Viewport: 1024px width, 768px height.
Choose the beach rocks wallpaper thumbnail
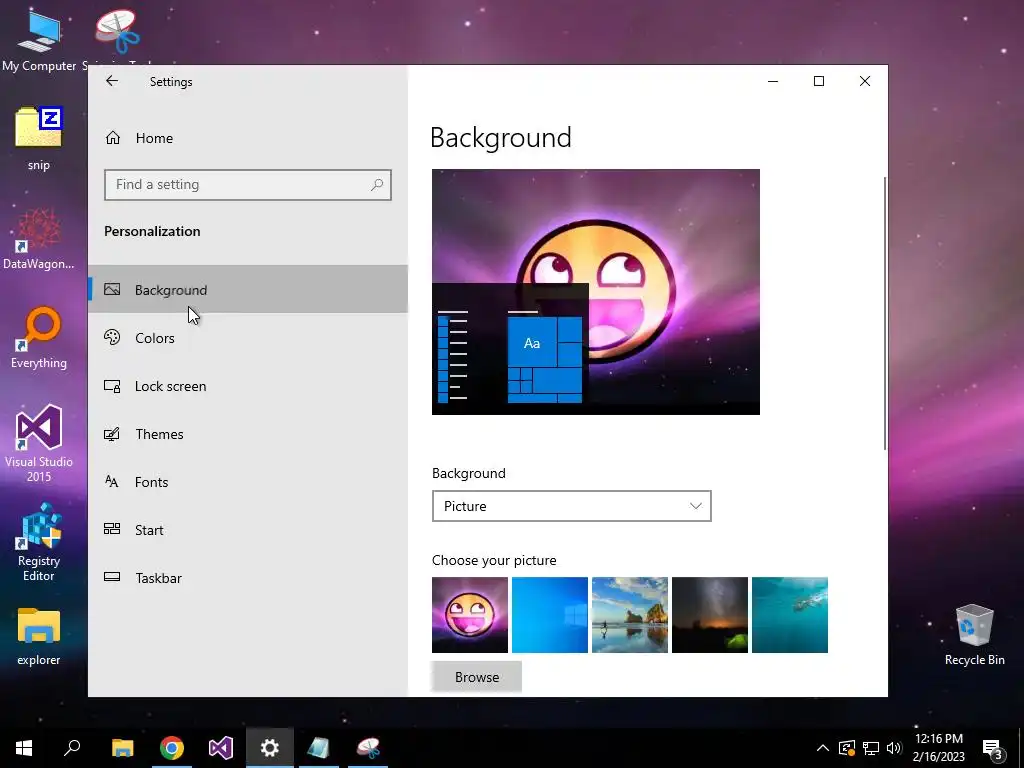pos(630,615)
